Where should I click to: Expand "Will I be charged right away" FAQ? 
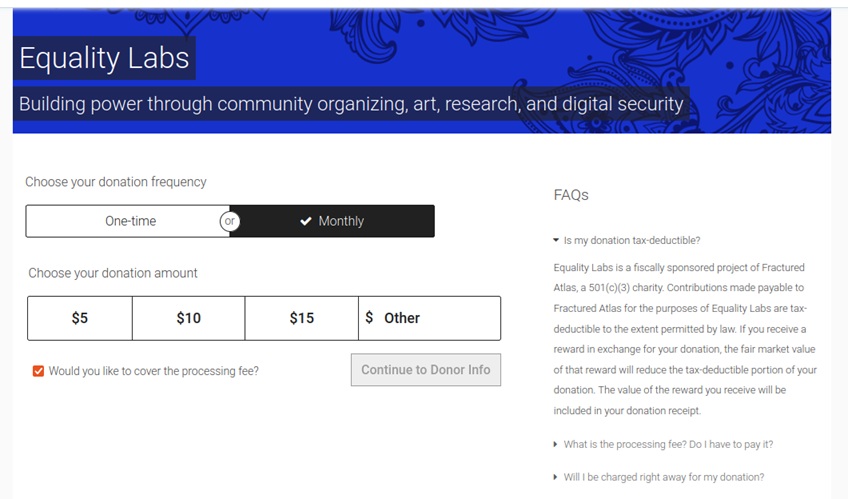[663, 477]
